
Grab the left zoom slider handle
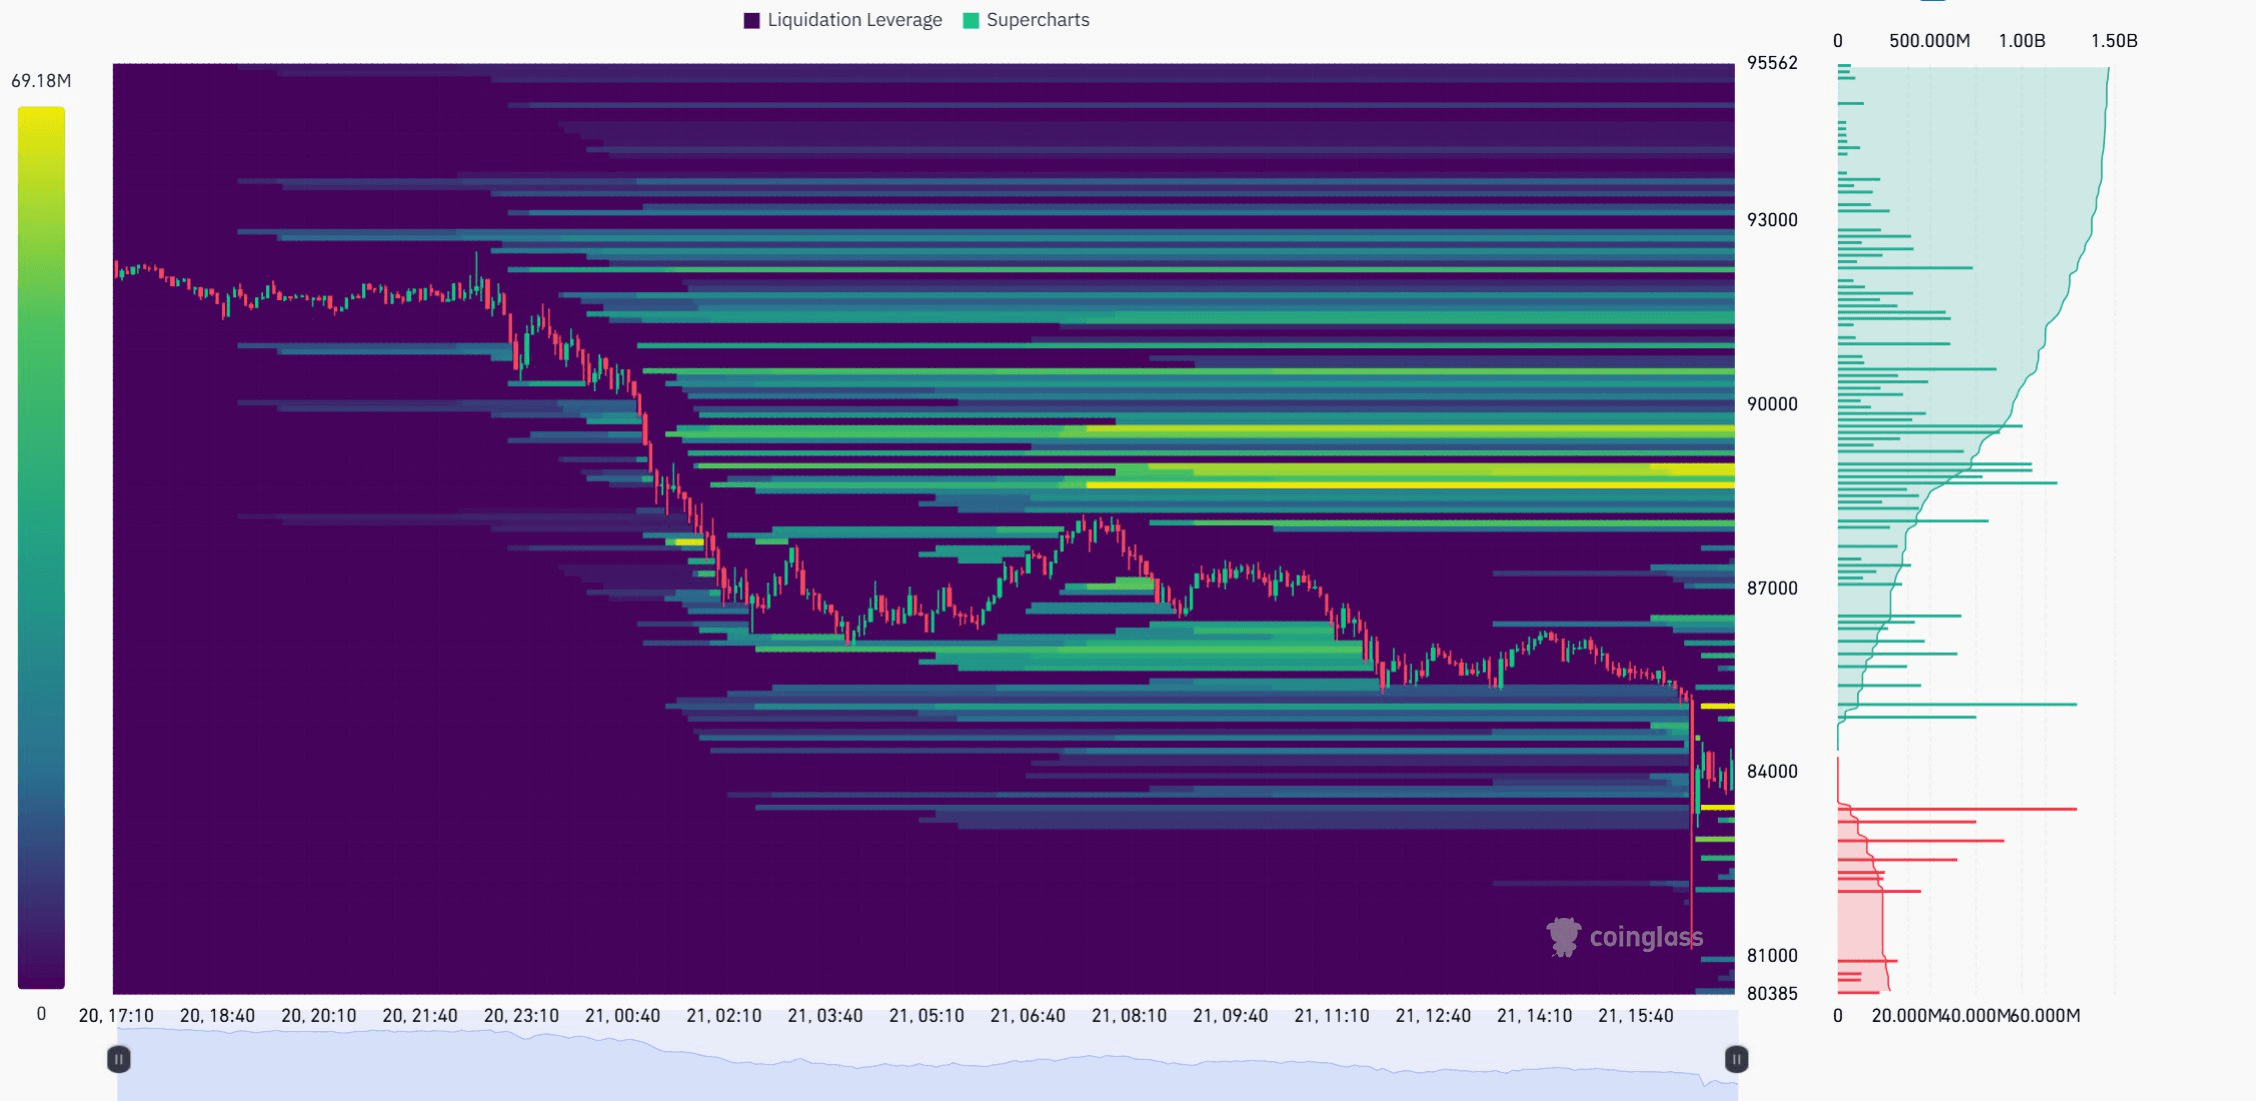tap(118, 1059)
